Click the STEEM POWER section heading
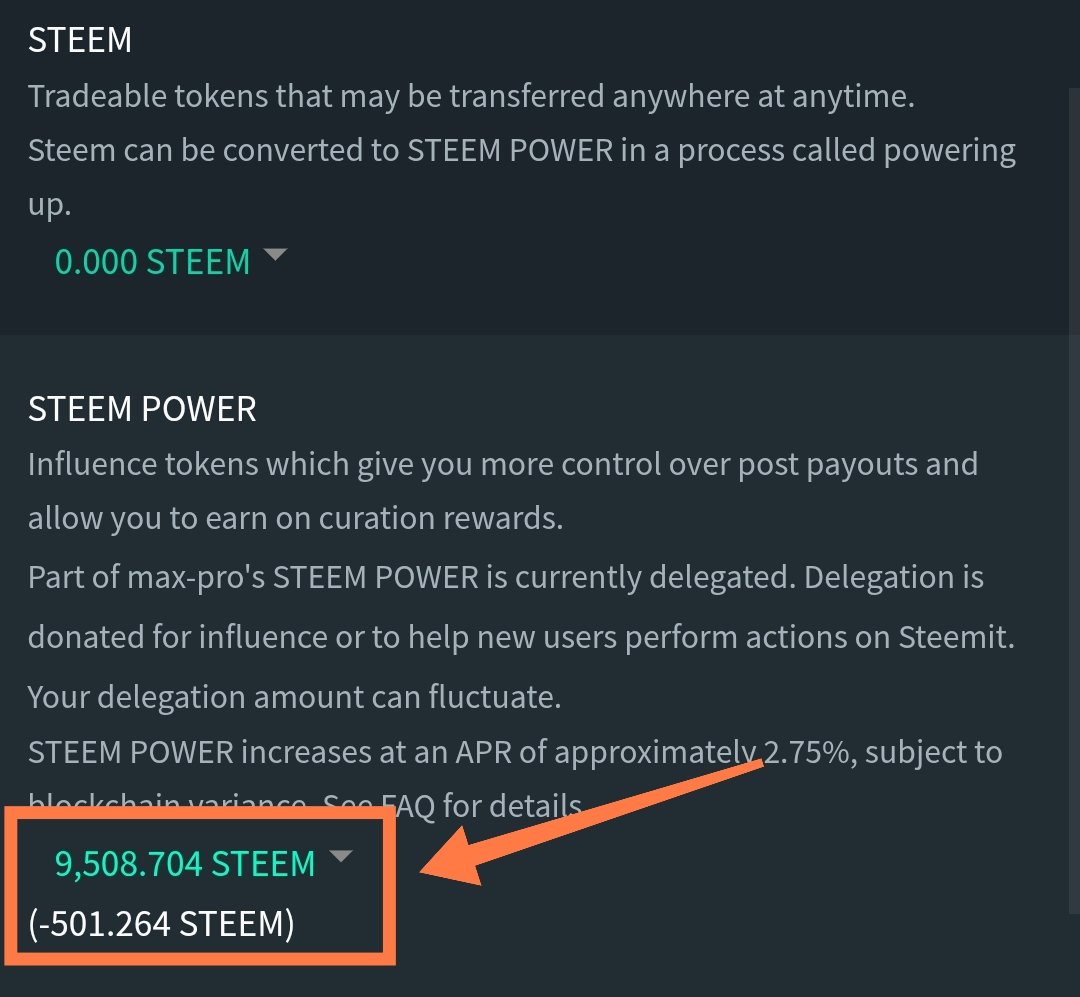The height and width of the screenshot is (997, 1080). [142, 409]
